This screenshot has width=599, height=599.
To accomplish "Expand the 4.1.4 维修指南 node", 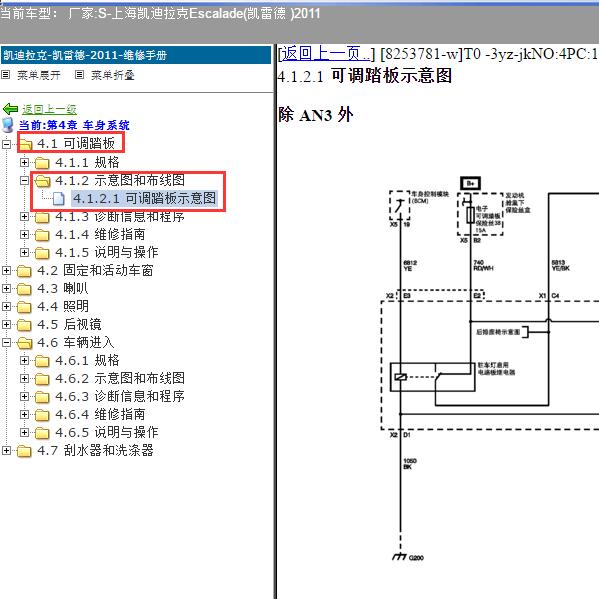I will (24, 235).
